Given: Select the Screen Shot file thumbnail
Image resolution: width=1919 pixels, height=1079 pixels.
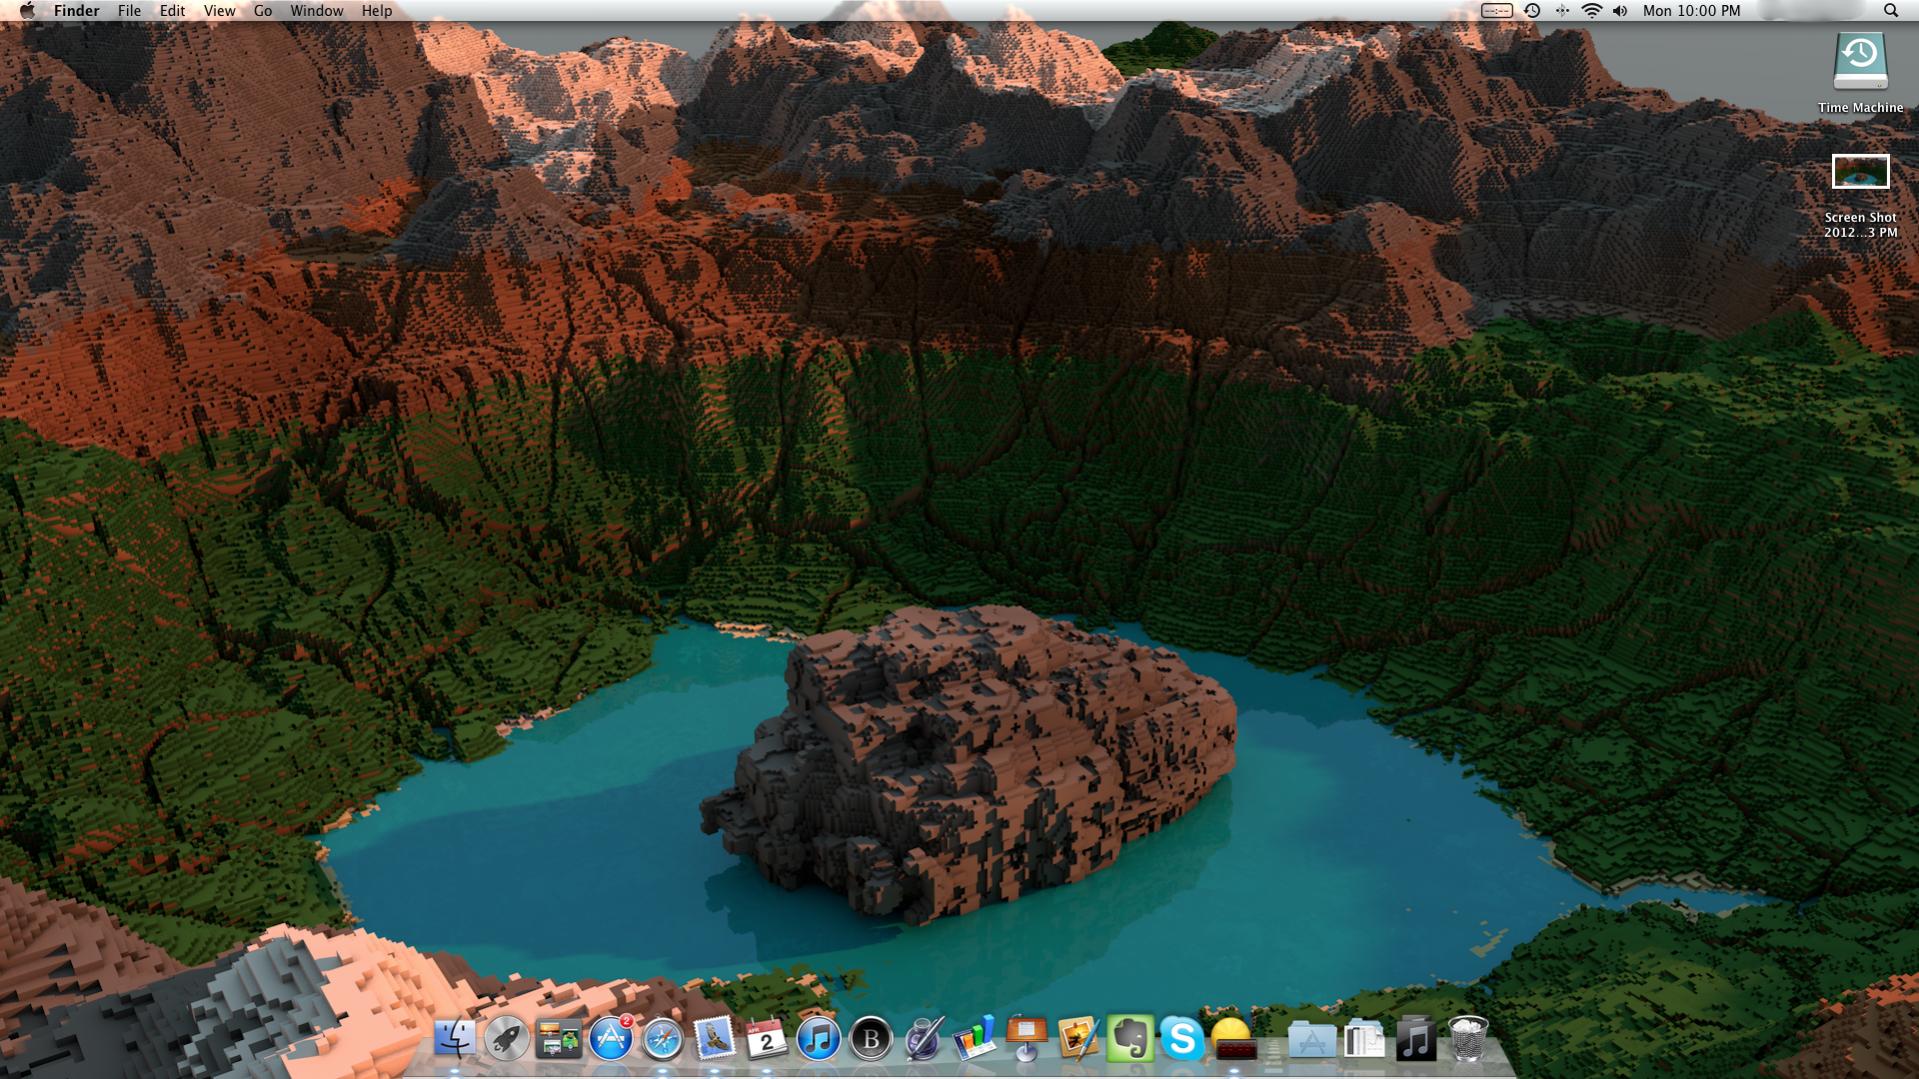Looking at the screenshot, I should 1860,172.
